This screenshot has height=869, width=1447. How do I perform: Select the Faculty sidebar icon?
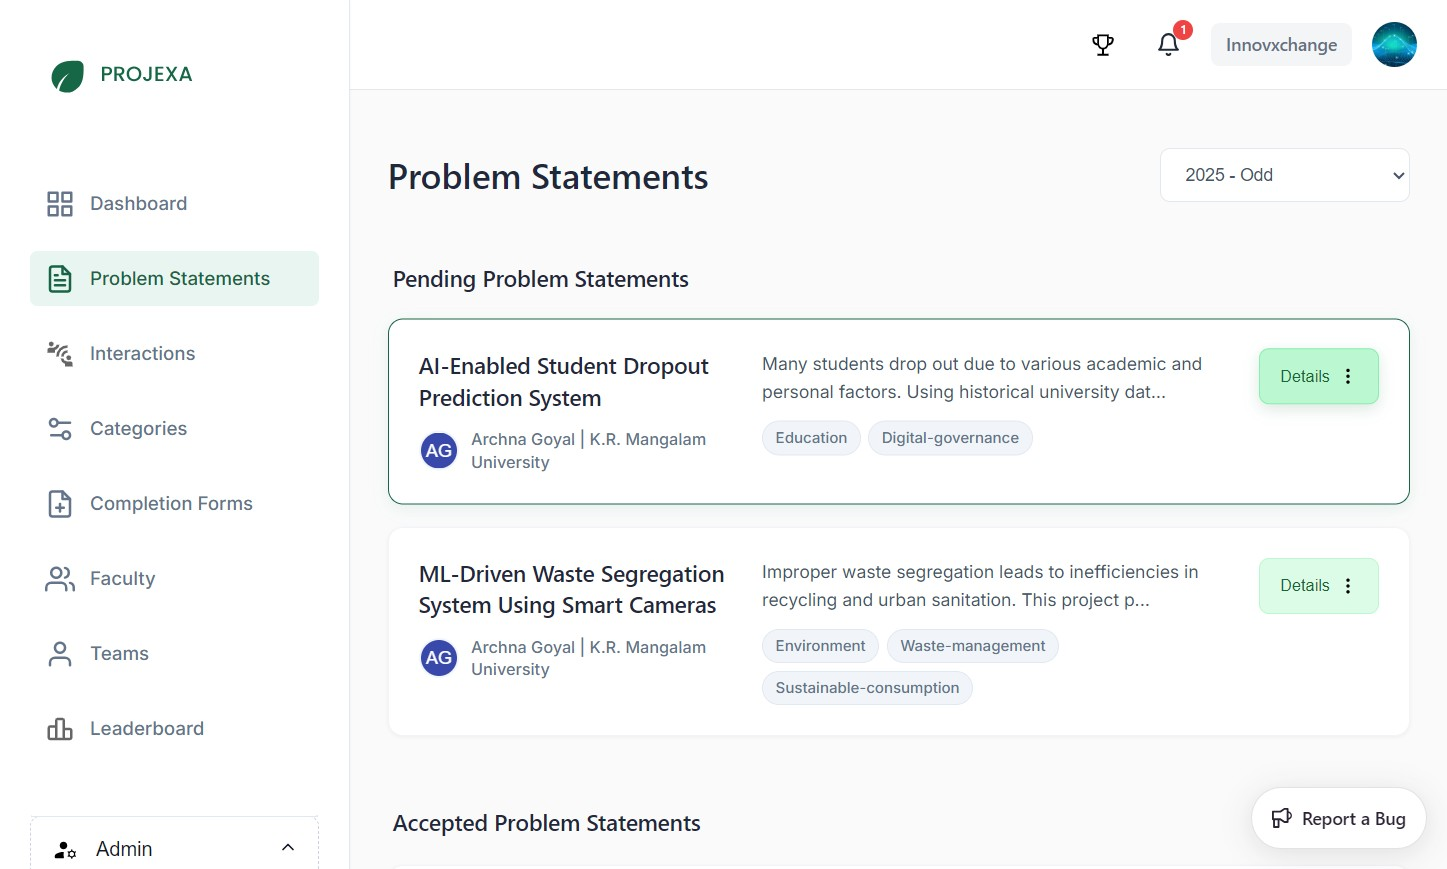[x=59, y=578]
